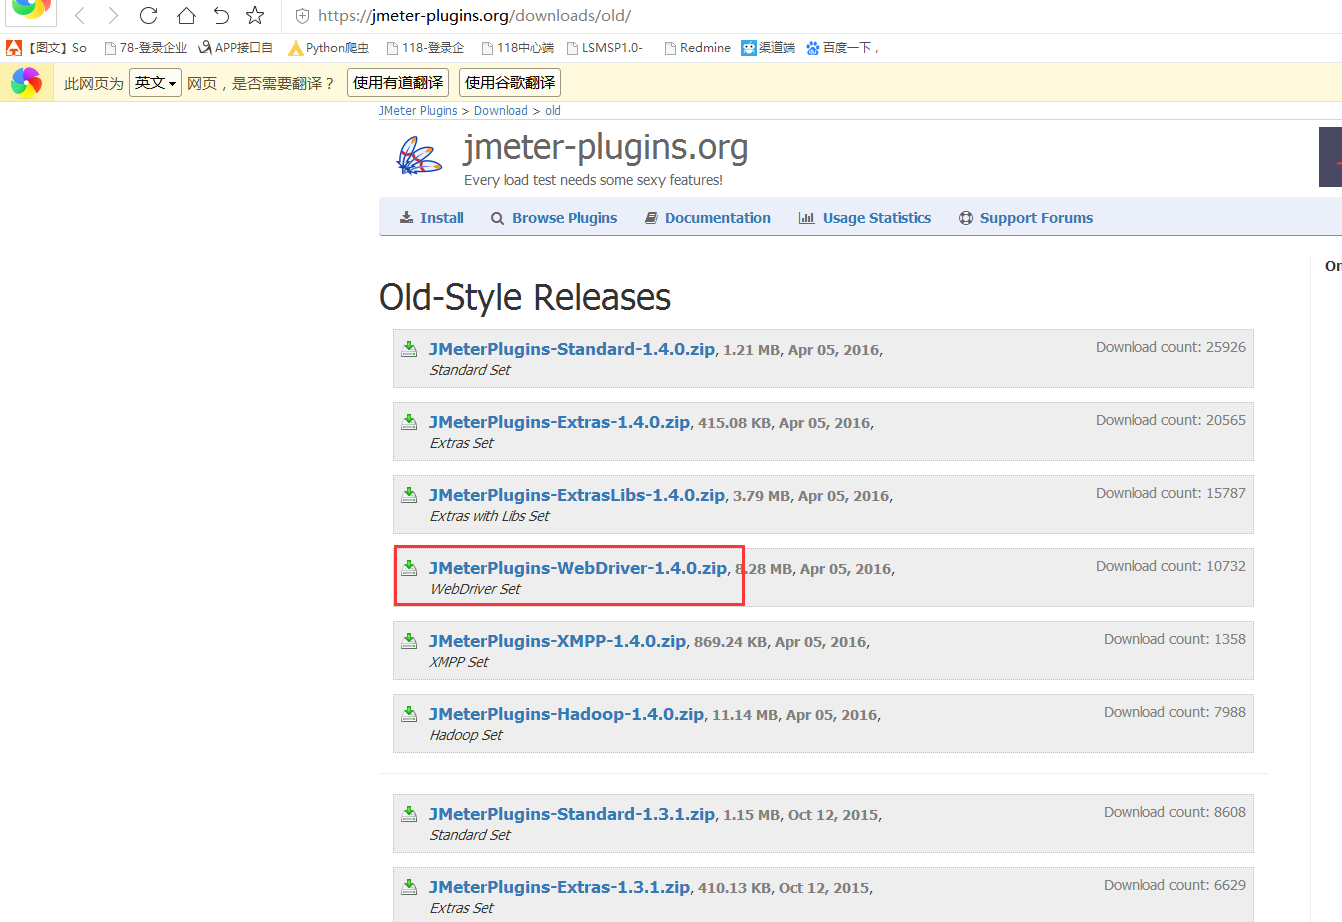Click the jmeter-plugins.org site title

point(606,148)
